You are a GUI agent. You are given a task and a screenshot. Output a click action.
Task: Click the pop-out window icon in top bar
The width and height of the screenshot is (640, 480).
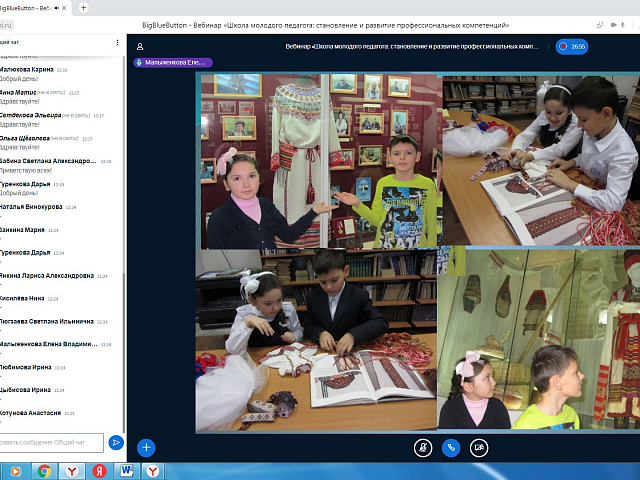tap(600, 25)
